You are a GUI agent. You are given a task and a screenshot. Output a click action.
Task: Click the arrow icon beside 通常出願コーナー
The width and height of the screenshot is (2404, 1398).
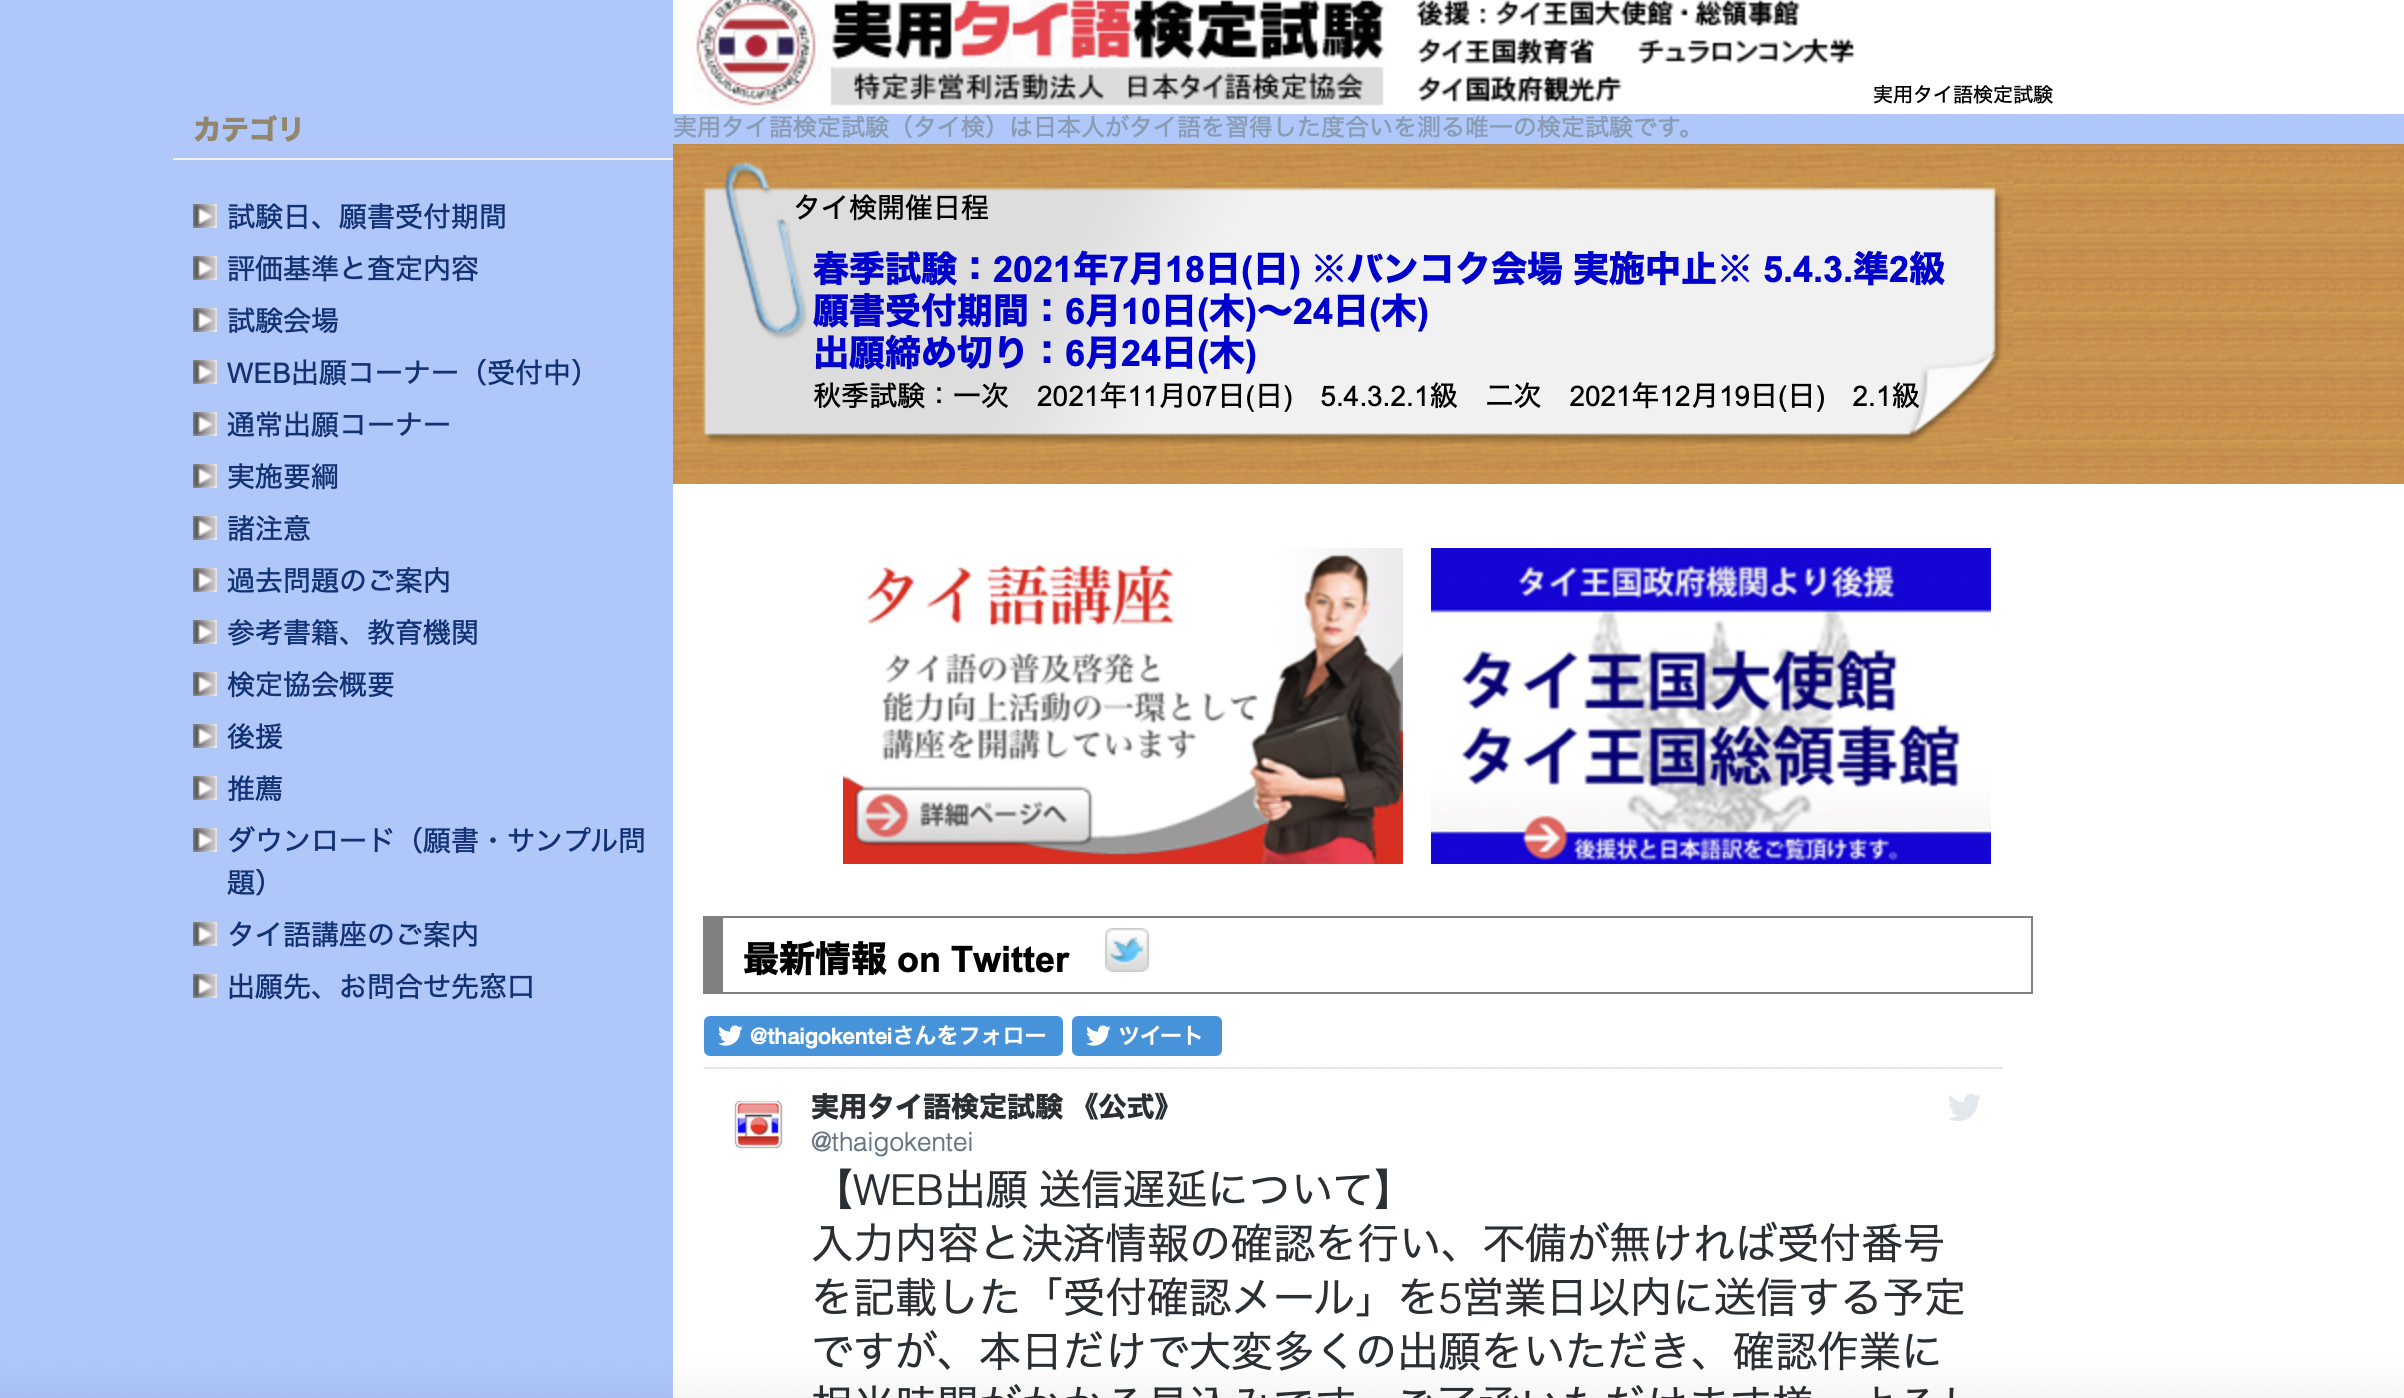204,424
